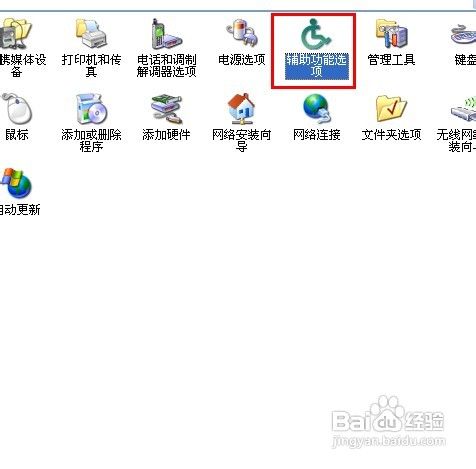Open the multimedia devices folder icon
Viewport: 476px width, 469px height.
tap(15, 33)
